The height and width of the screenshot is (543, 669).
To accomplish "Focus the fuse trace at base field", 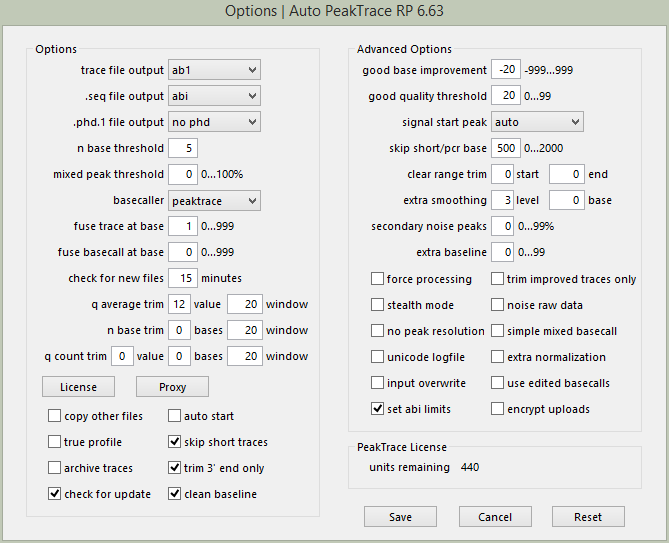I will 183,226.
